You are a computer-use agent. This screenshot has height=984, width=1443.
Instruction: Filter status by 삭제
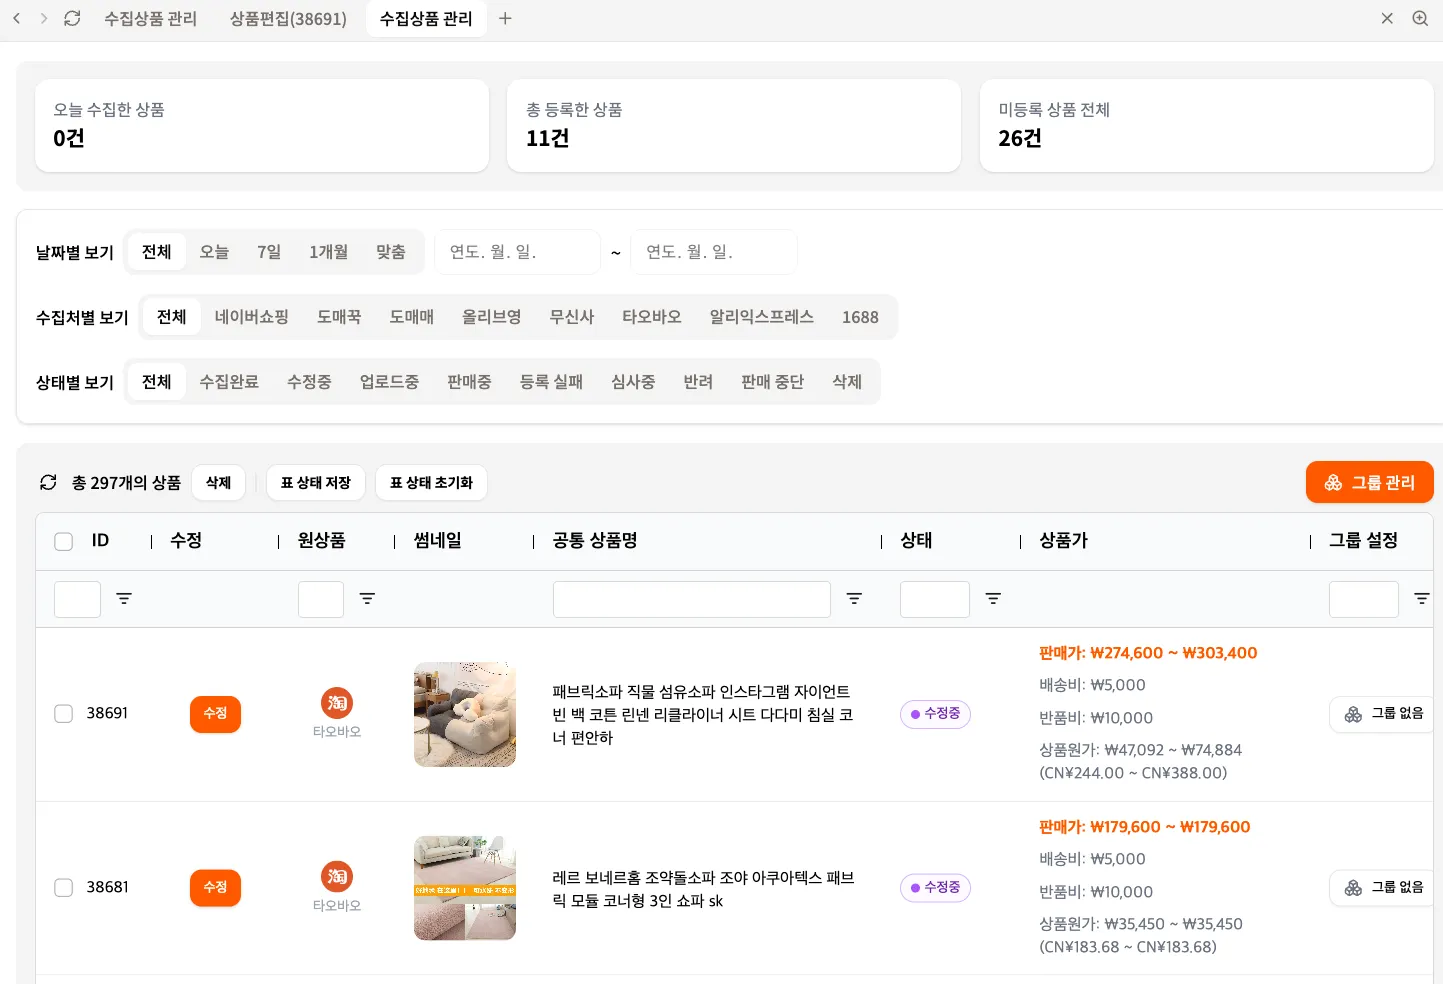pyautogui.click(x=847, y=382)
